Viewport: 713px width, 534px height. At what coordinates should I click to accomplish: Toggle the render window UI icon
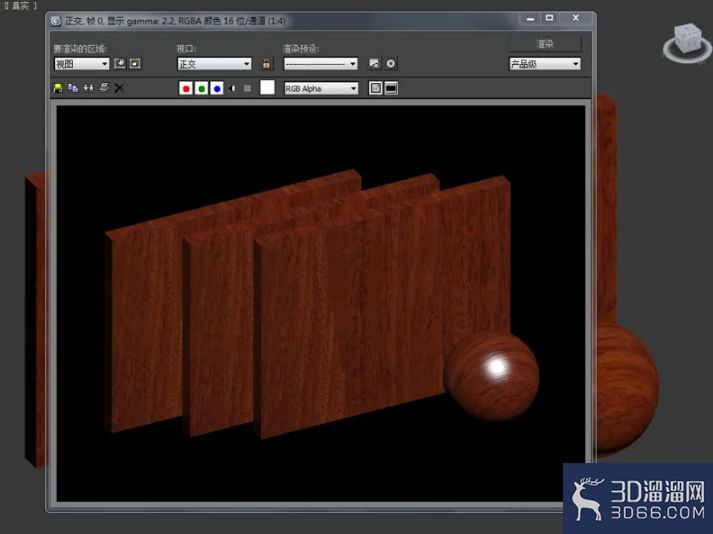point(391,88)
